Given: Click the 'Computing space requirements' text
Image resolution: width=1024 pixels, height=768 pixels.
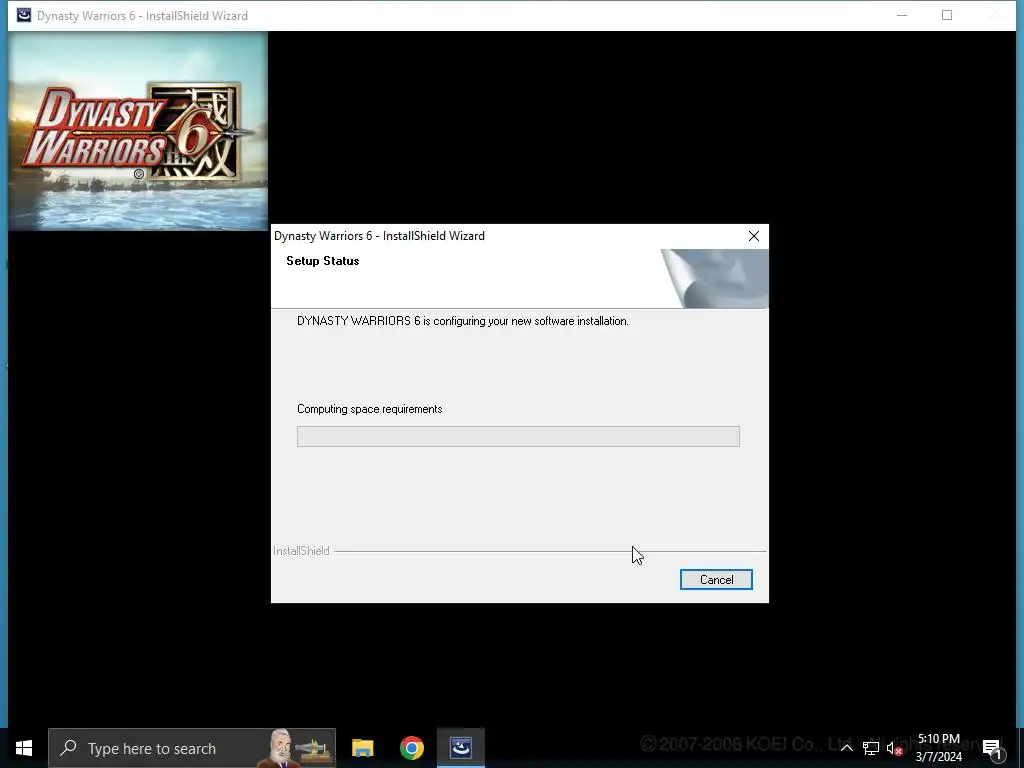Looking at the screenshot, I should coord(370,409).
